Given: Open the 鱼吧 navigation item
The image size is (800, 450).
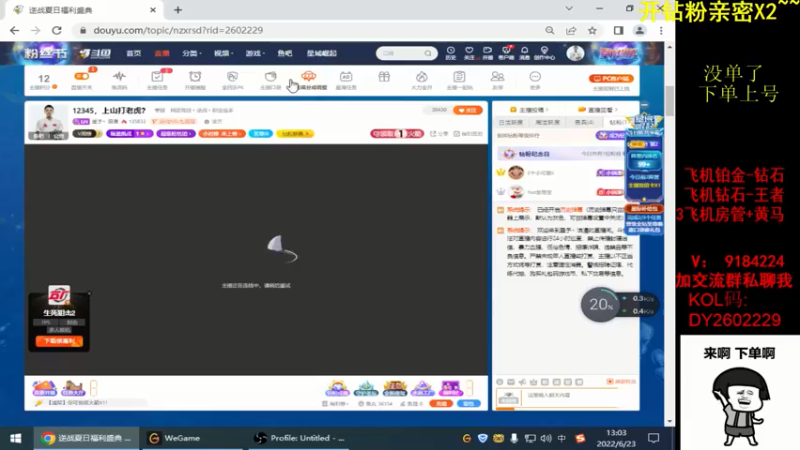Looking at the screenshot, I should pyautogui.click(x=285, y=53).
